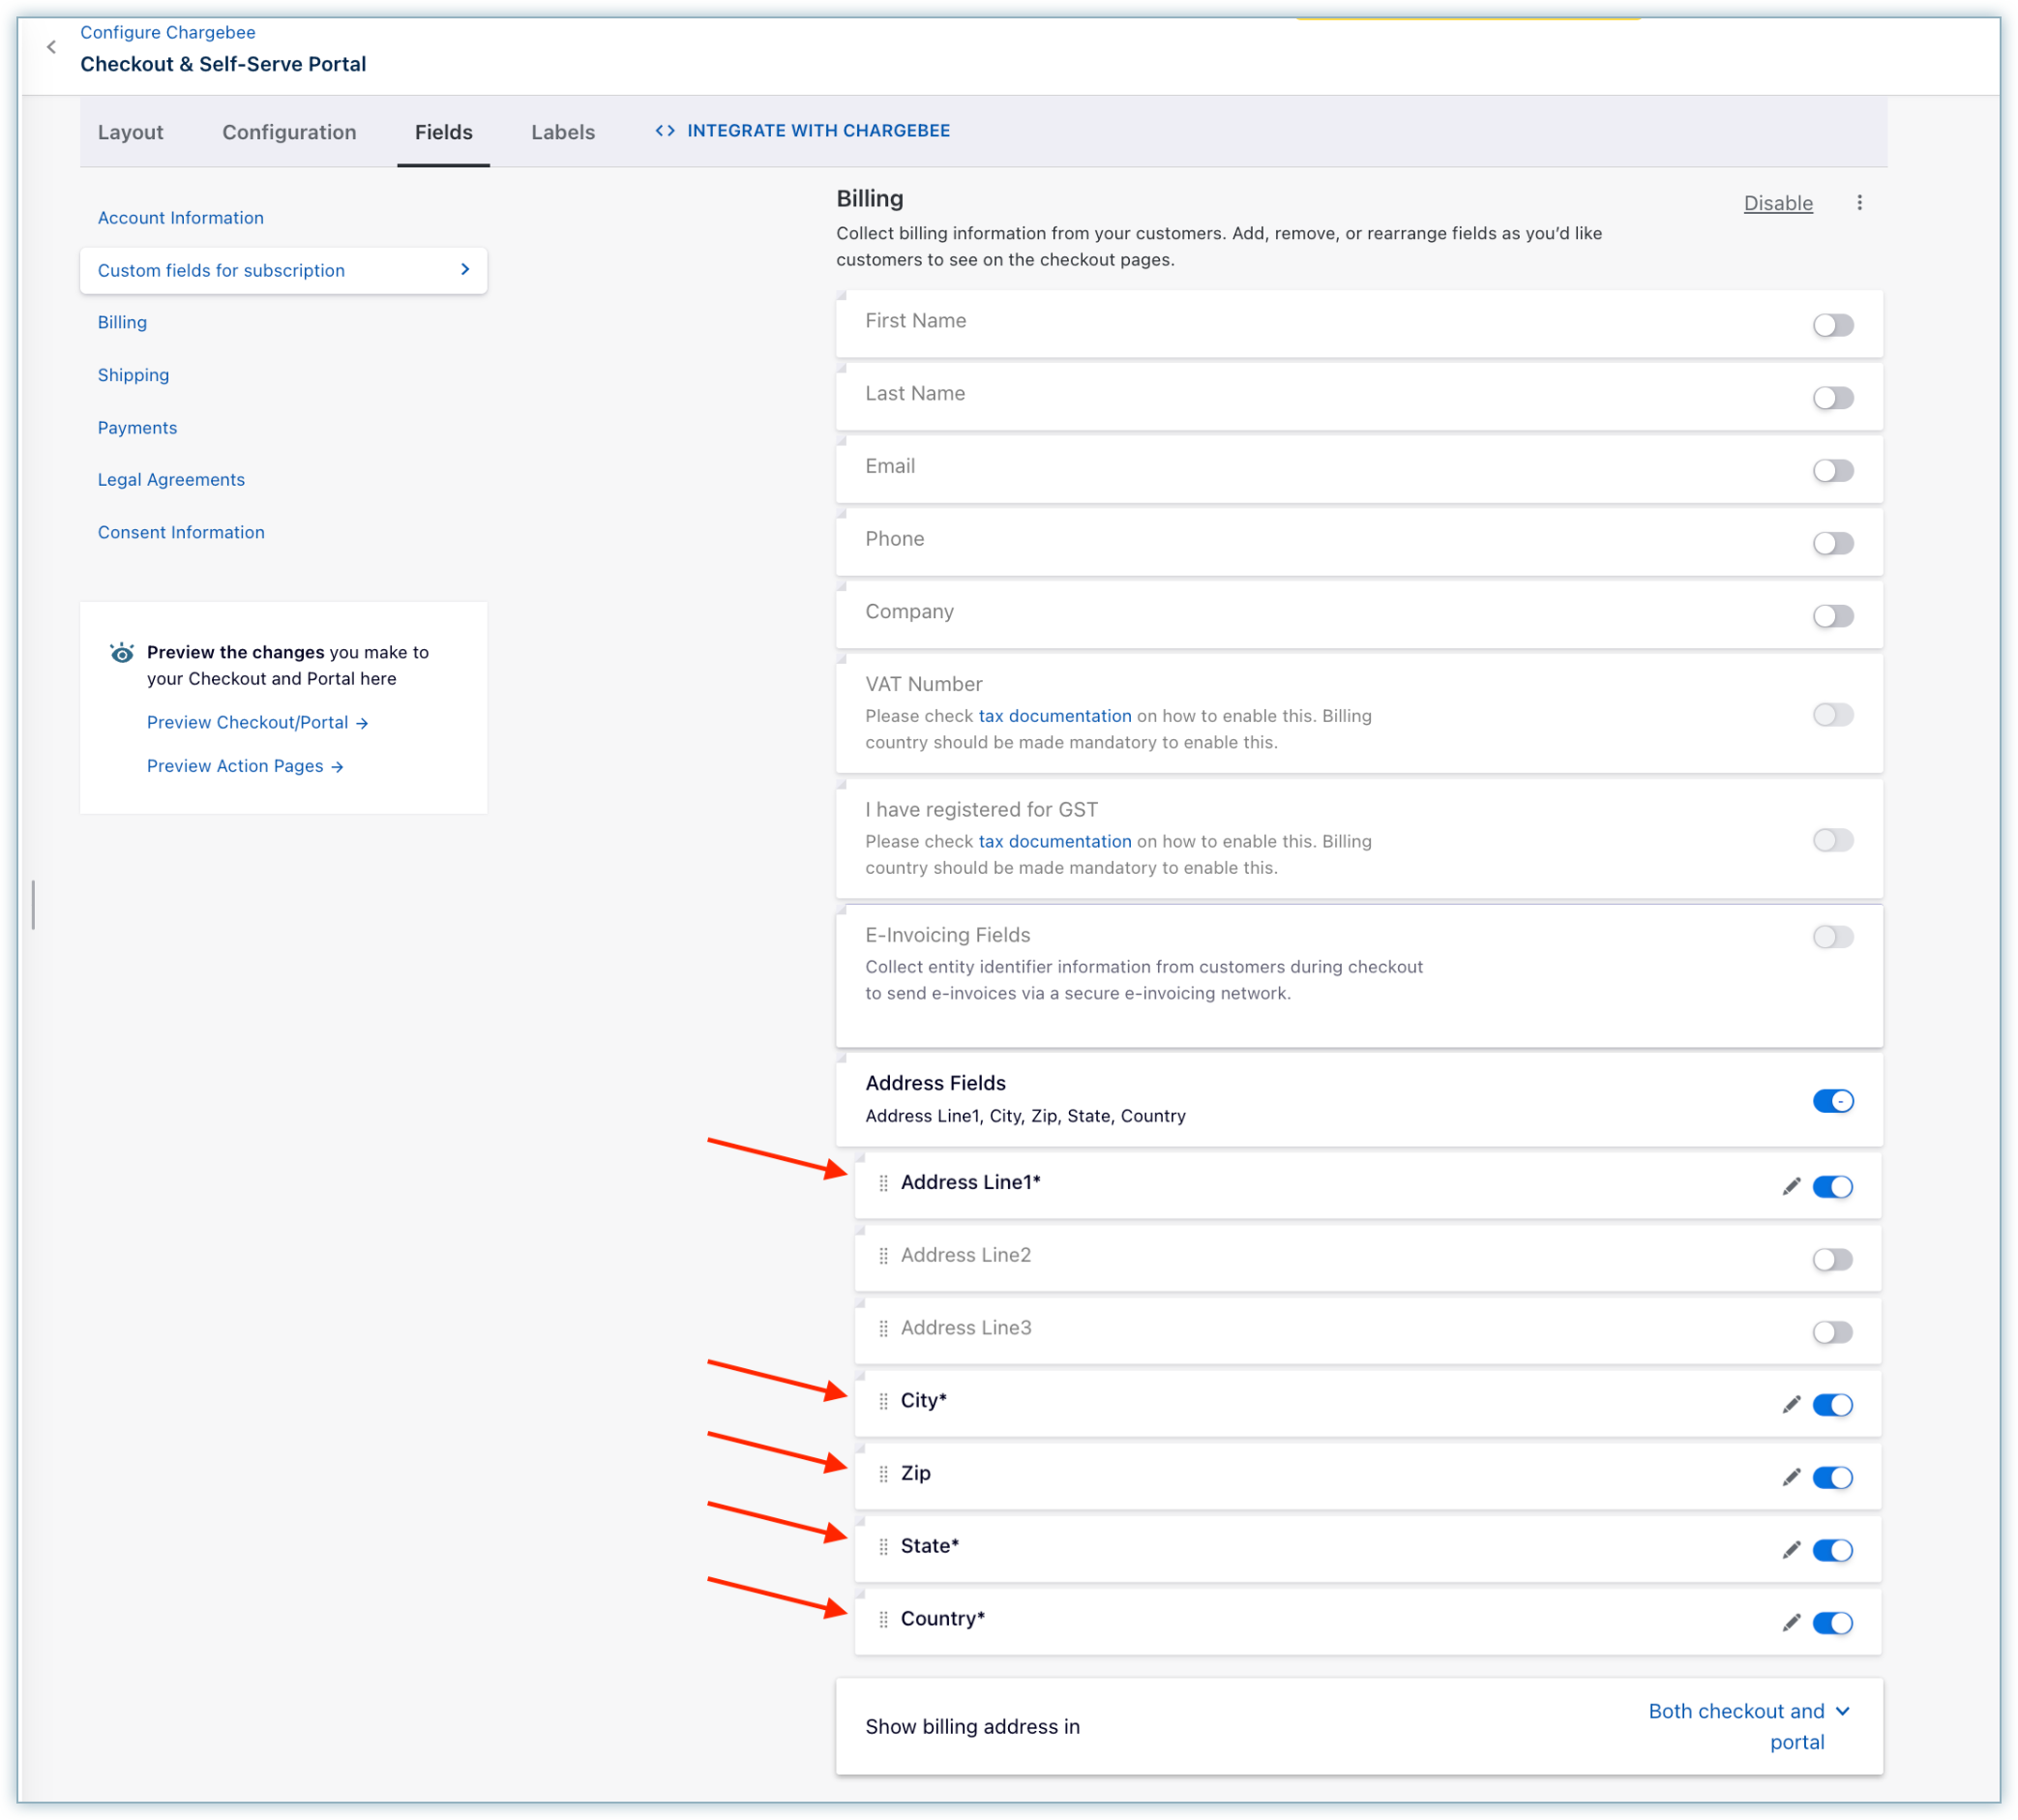Screen dimensions: 2018x1820
Task: Click the edit pencil icon for Country
Action: click(x=1790, y=1623)
